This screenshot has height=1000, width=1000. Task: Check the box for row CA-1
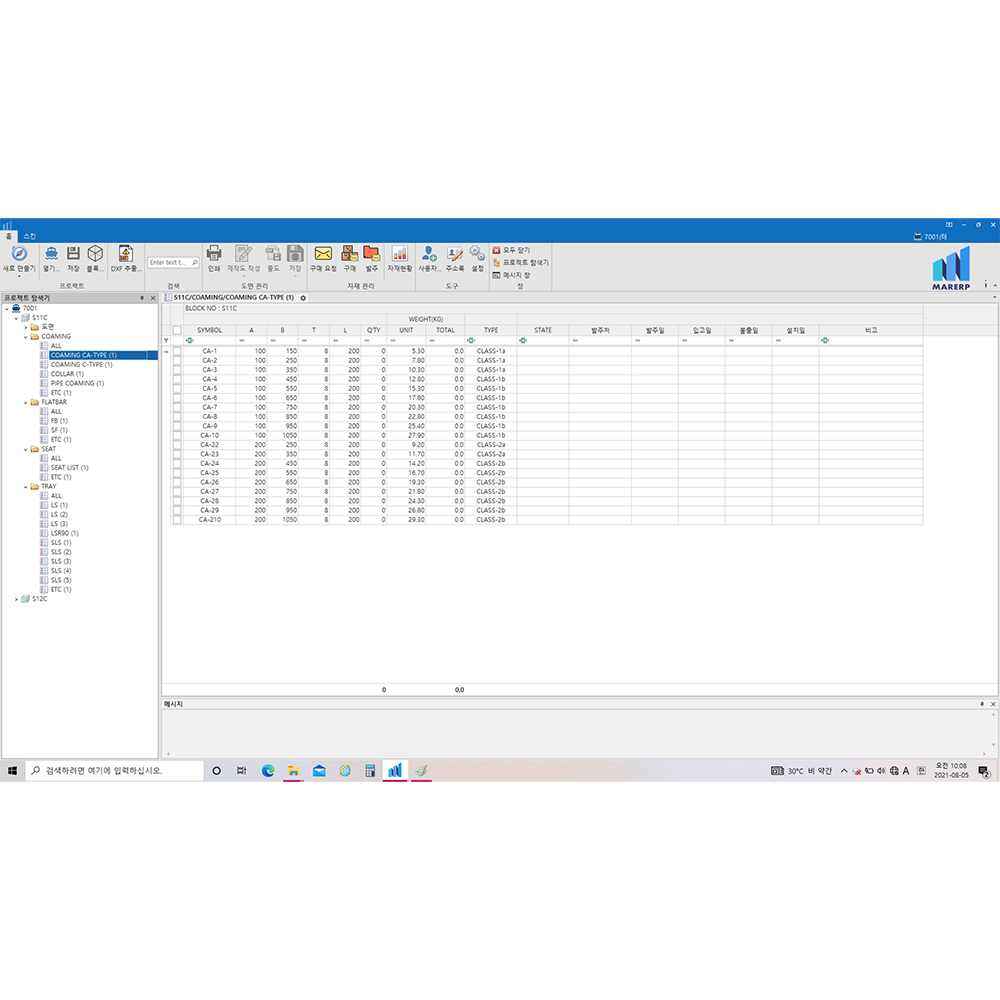pos(177,351)
